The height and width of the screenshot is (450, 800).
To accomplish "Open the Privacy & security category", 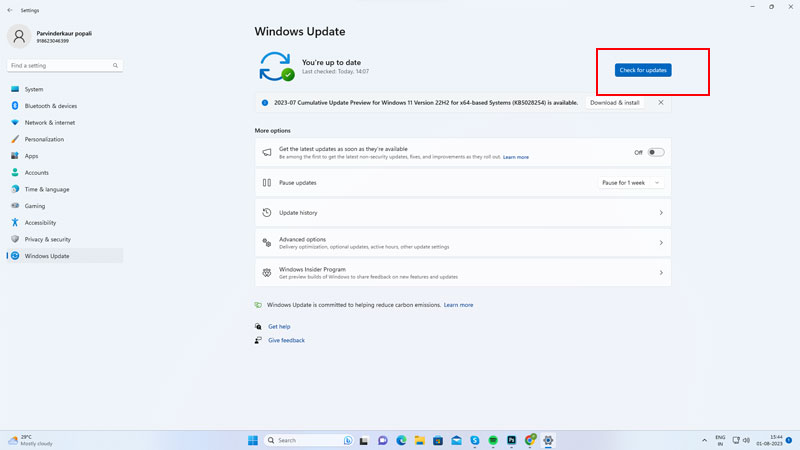I will 65,239.
